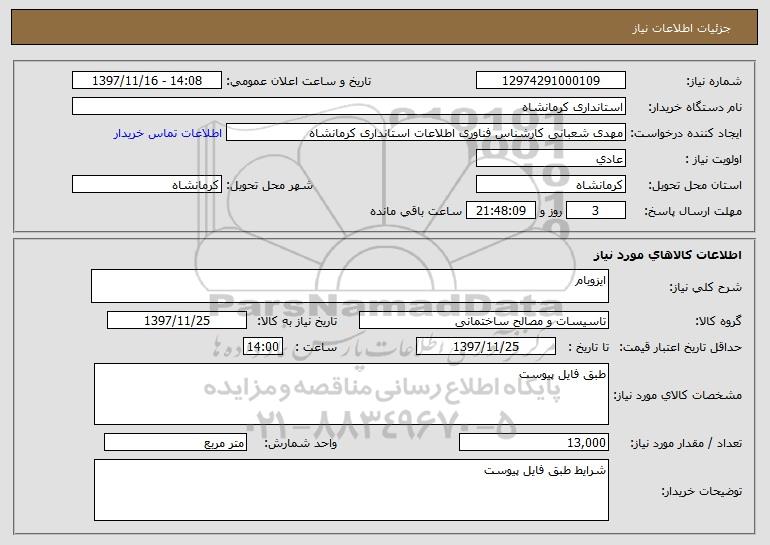This screenshot has width=770, height=545.
Task: Select the remaining time field 21:48:09
Action: click(x=500, y=211)
